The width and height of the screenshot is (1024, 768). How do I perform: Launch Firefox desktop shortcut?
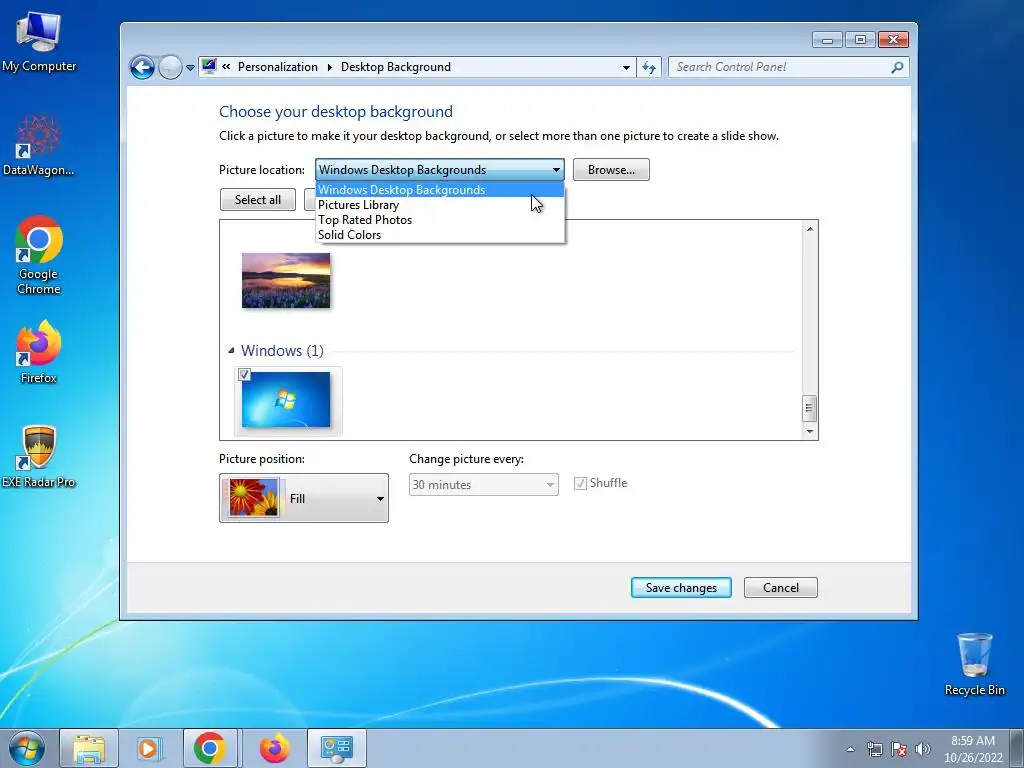coord(39,351)
